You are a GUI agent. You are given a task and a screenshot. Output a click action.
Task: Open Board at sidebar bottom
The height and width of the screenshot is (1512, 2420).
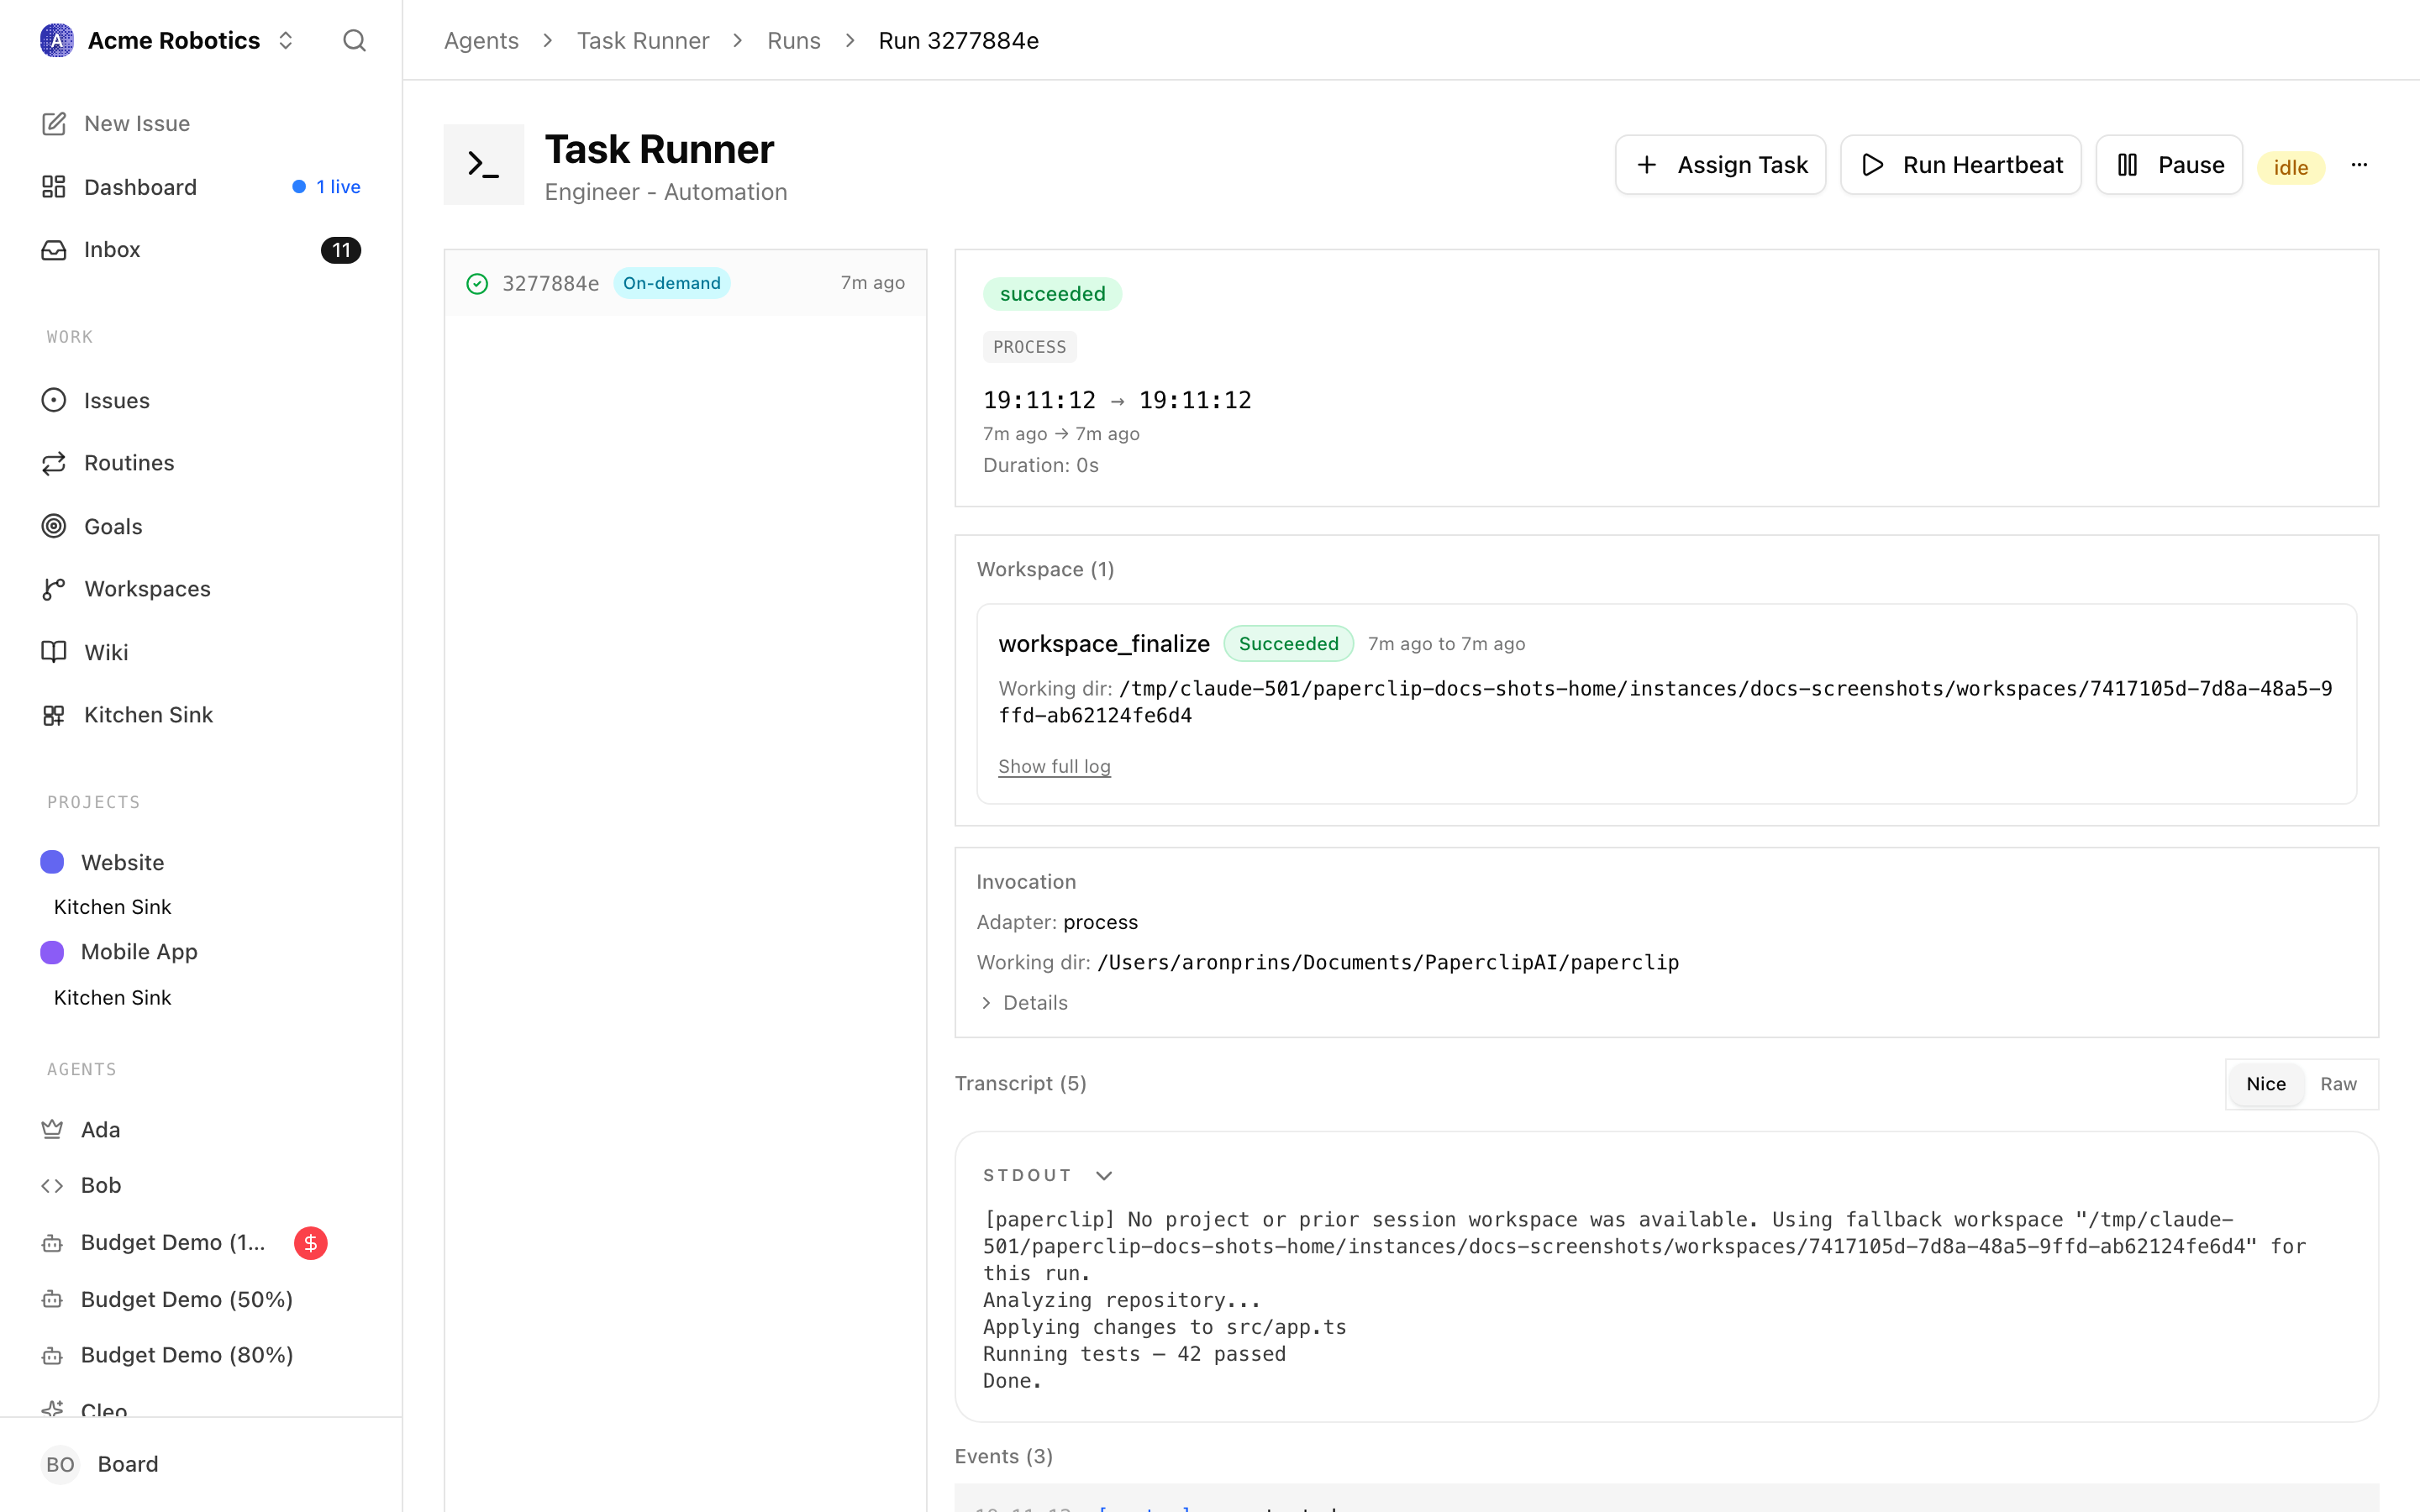128,1464
